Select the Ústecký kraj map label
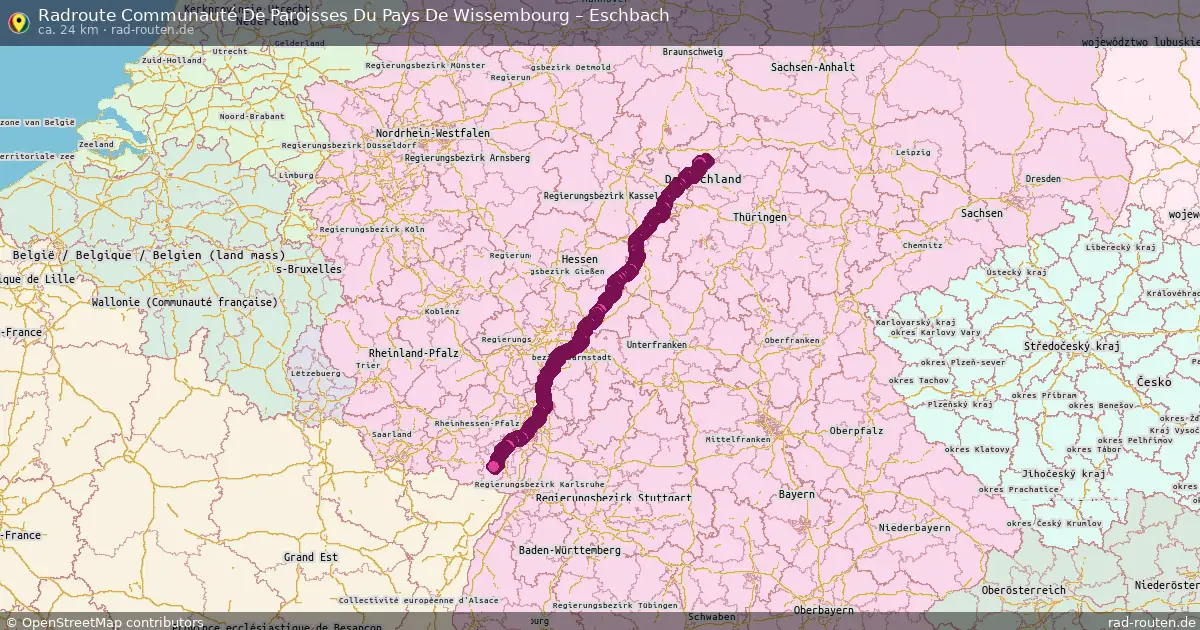The image size is (1200, 630). point(1019,272)
